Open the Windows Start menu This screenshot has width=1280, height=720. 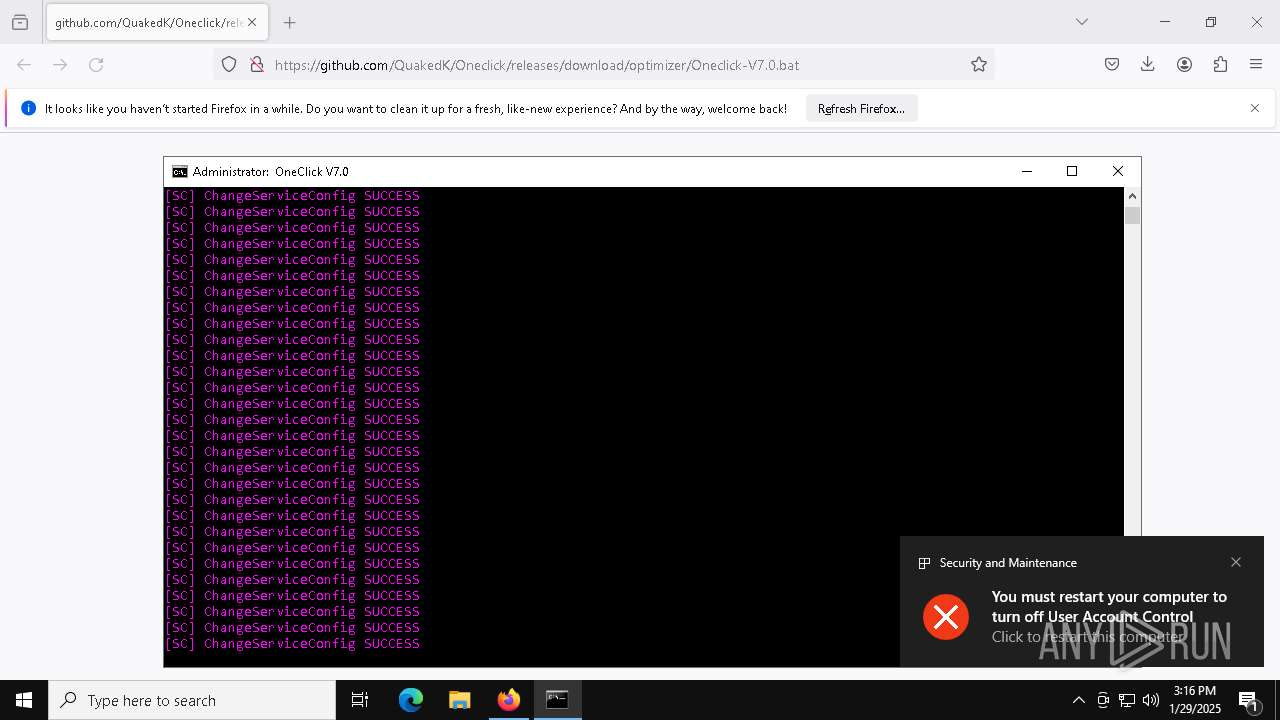(x=24, y=700)
